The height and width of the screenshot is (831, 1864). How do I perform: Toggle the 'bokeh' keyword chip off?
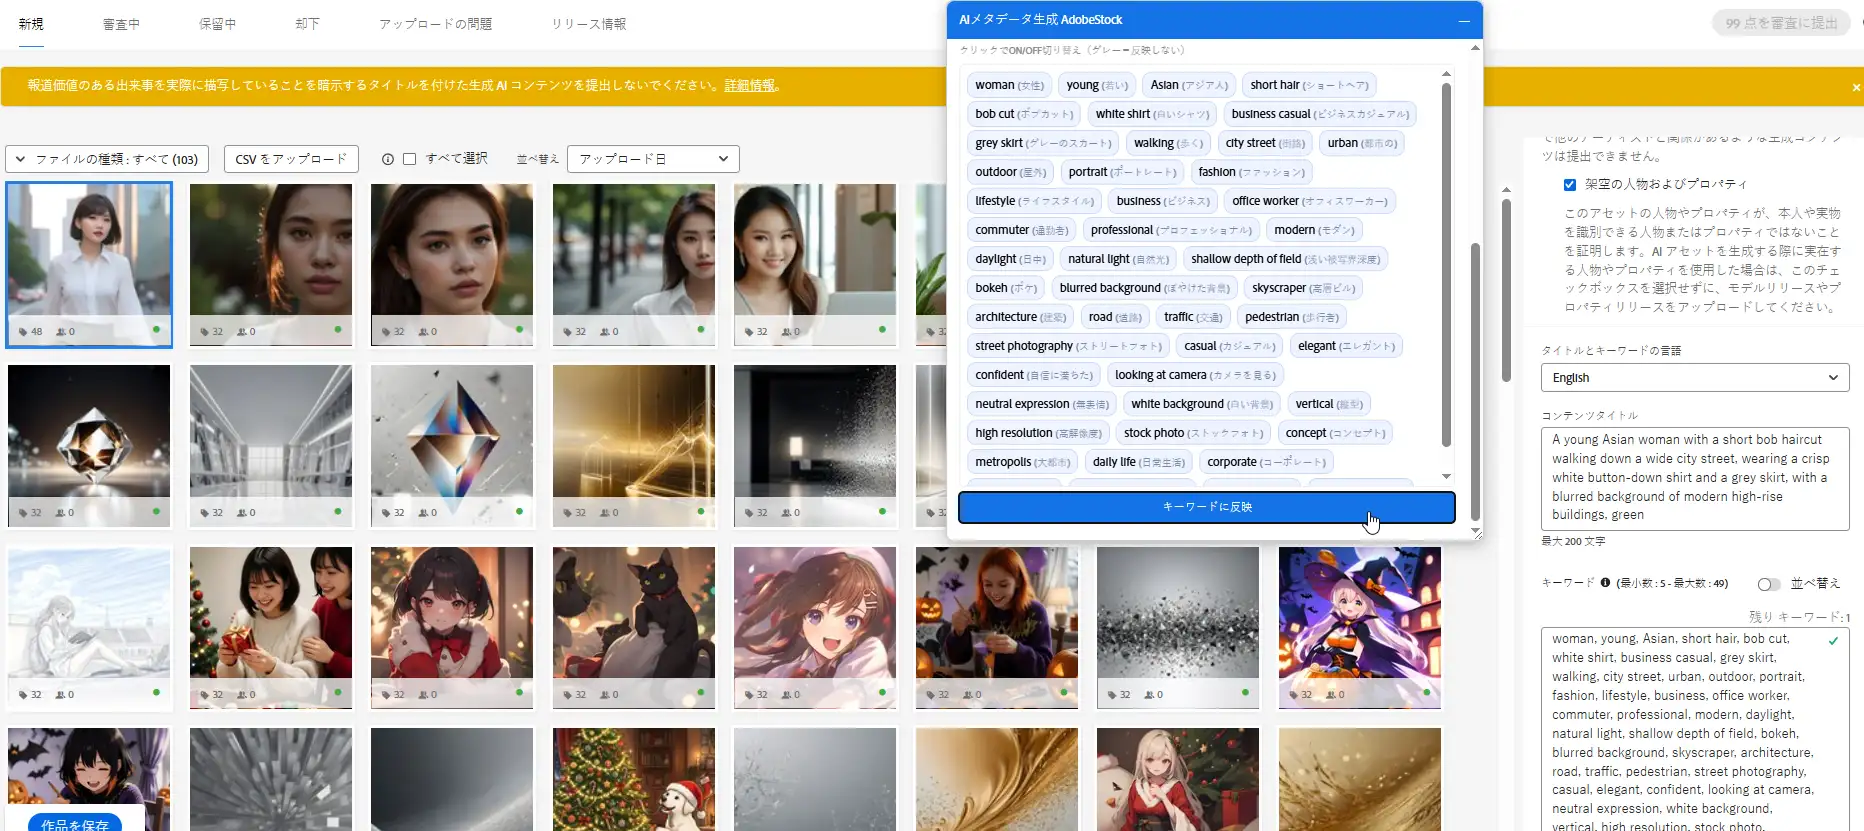click(1006, 288)
